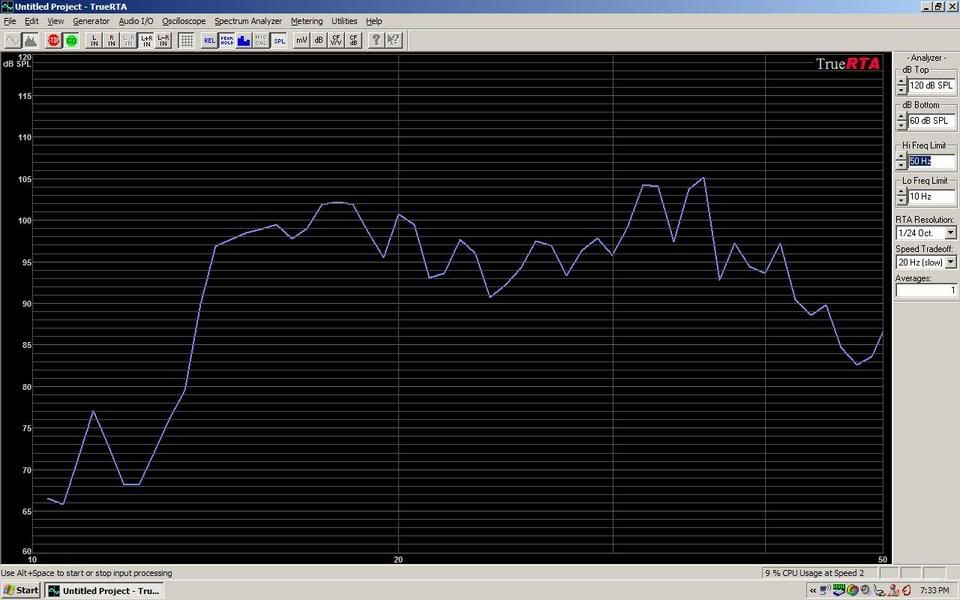
Task: Expand hidden system tray icons chevron
Action: tap(812, 590)
